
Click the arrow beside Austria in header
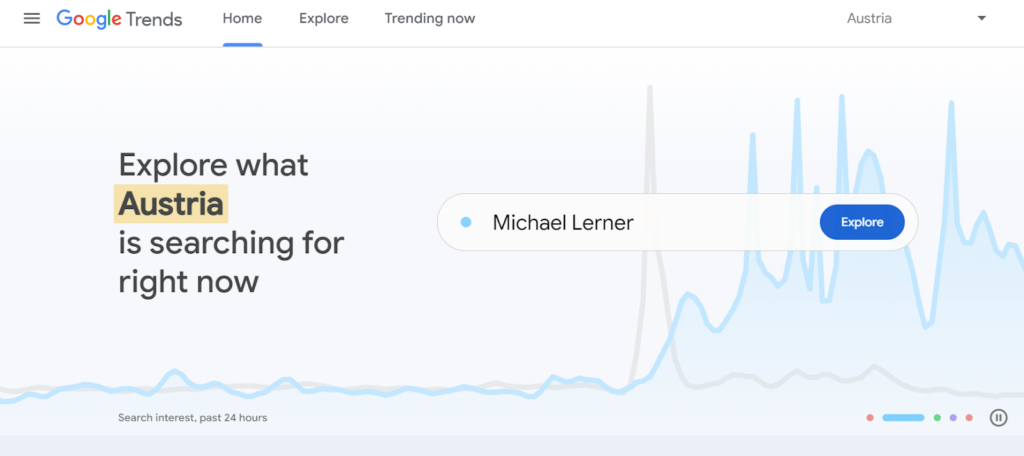(981, 19)
